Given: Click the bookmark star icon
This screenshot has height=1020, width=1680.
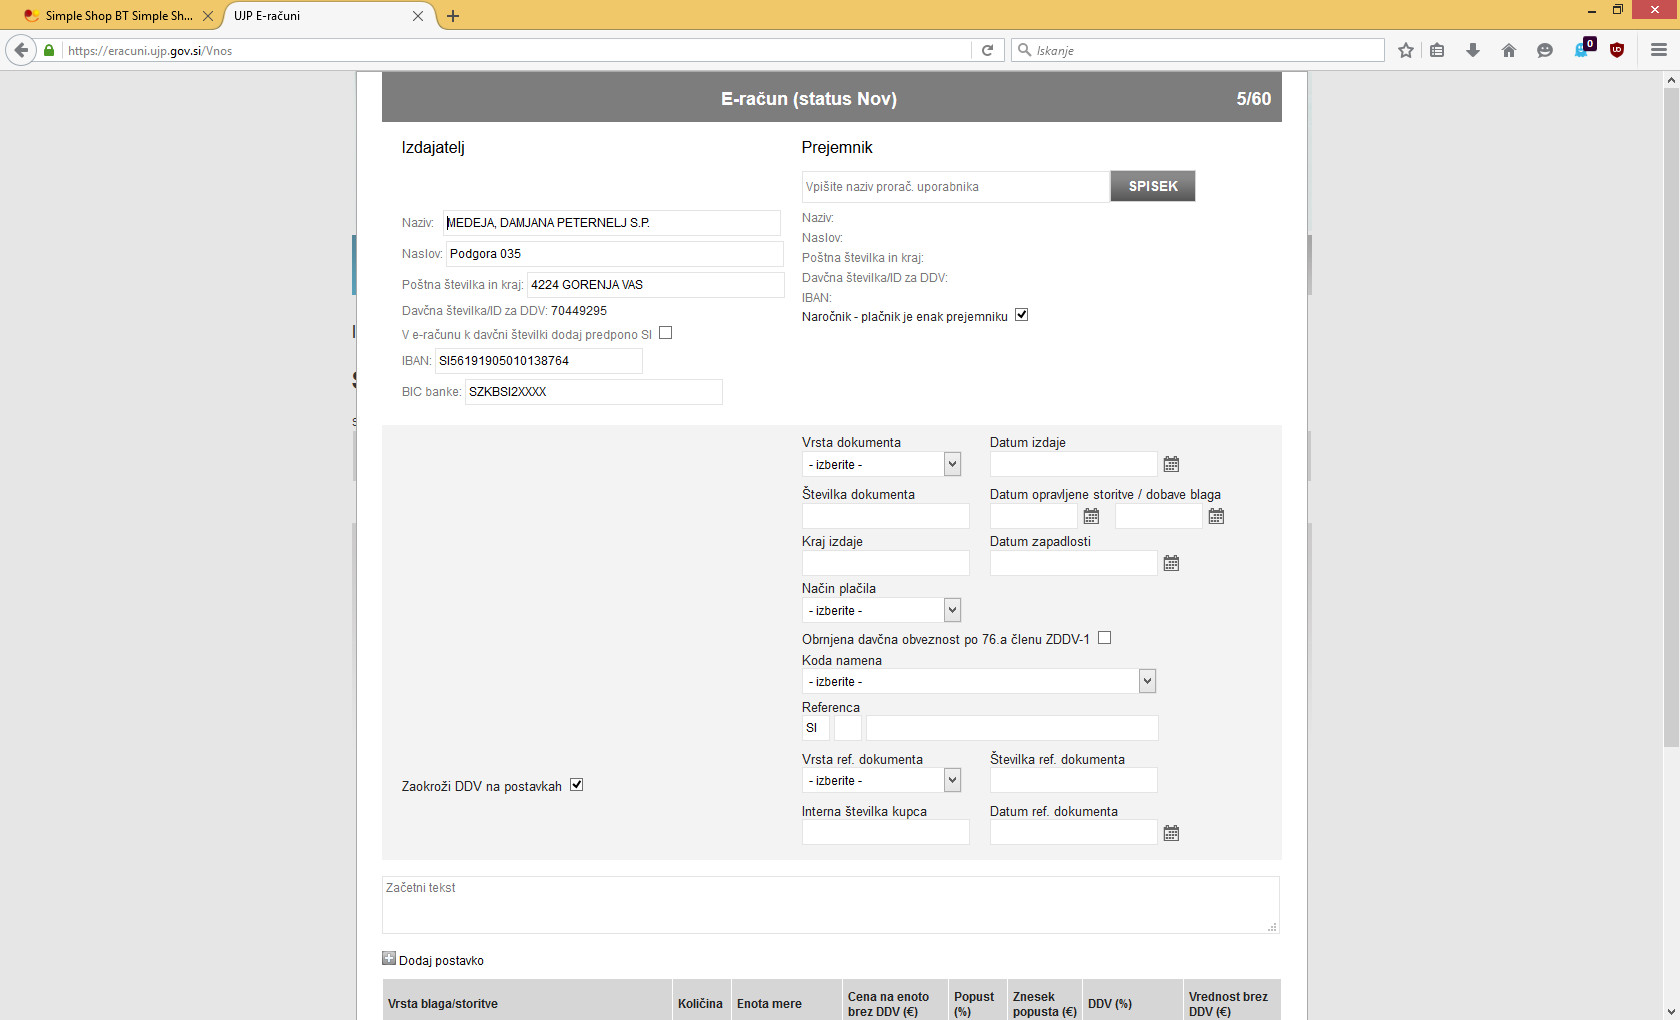Looking at the screenshot, I should (1406, 50).
